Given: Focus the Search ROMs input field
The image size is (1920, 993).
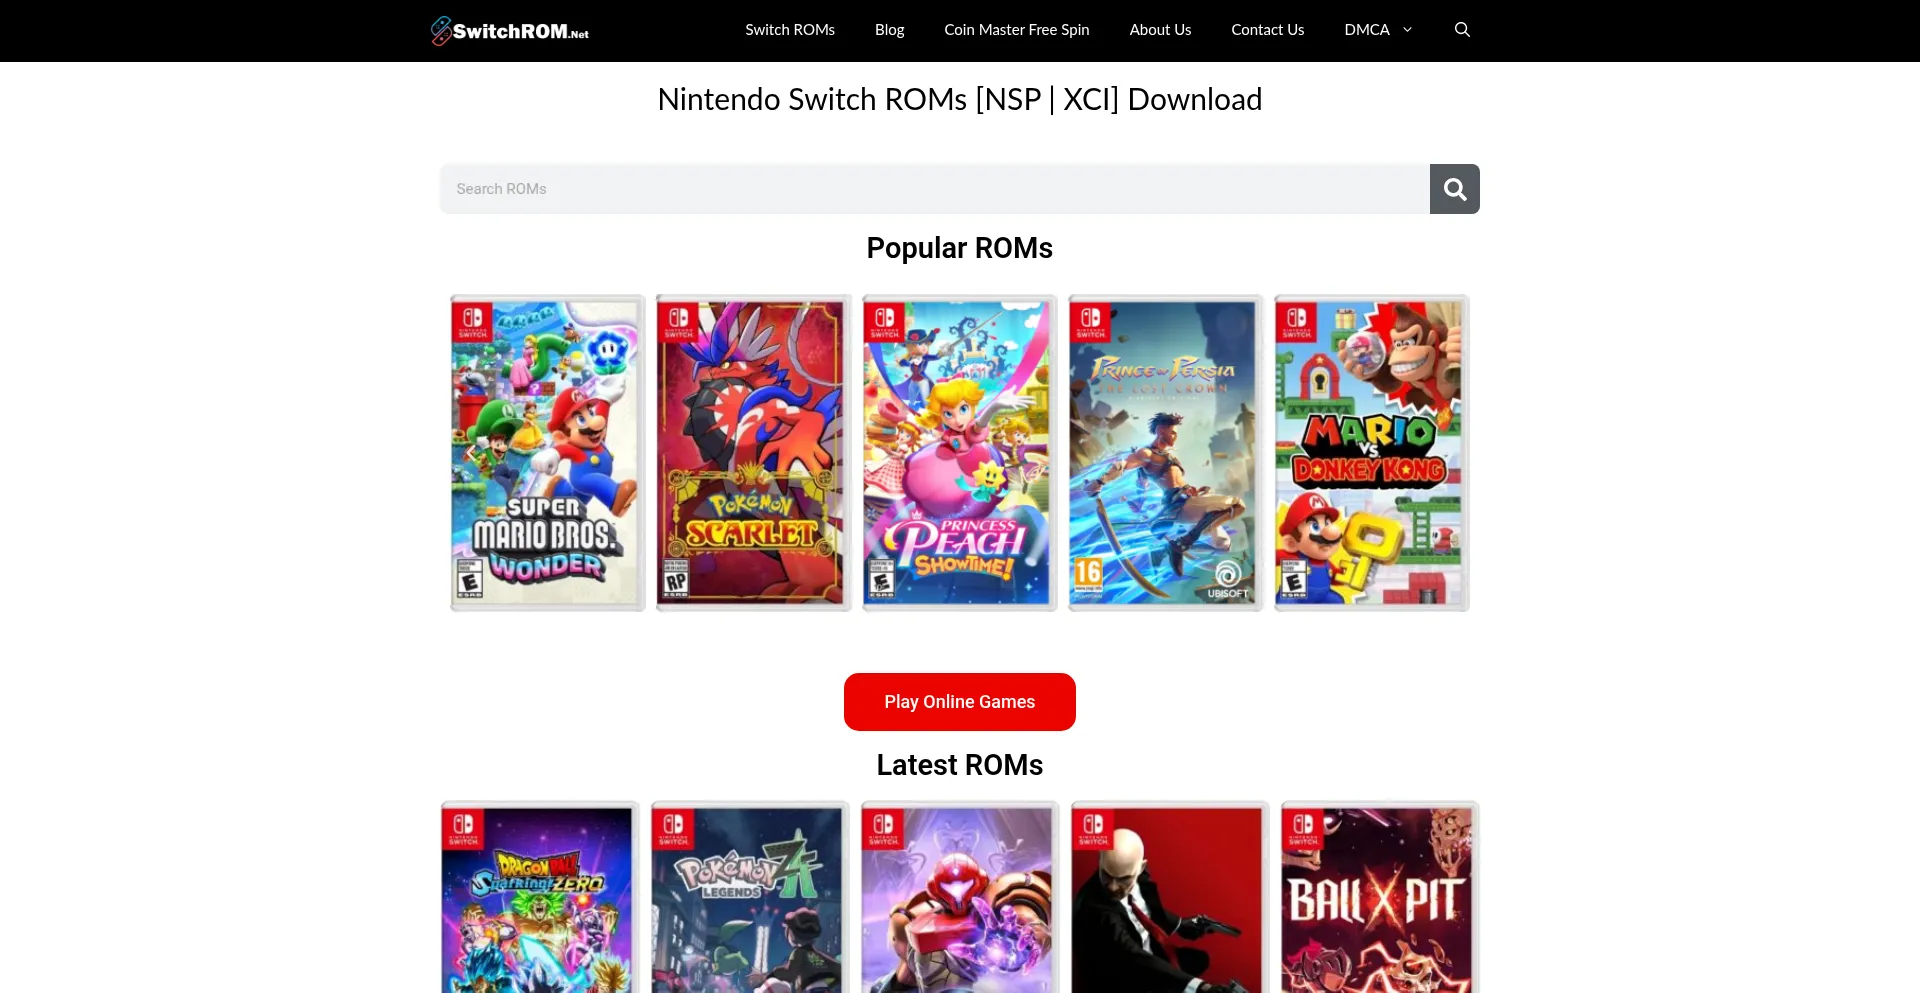Looking at the screenshot, I should (x=934, y=189).
